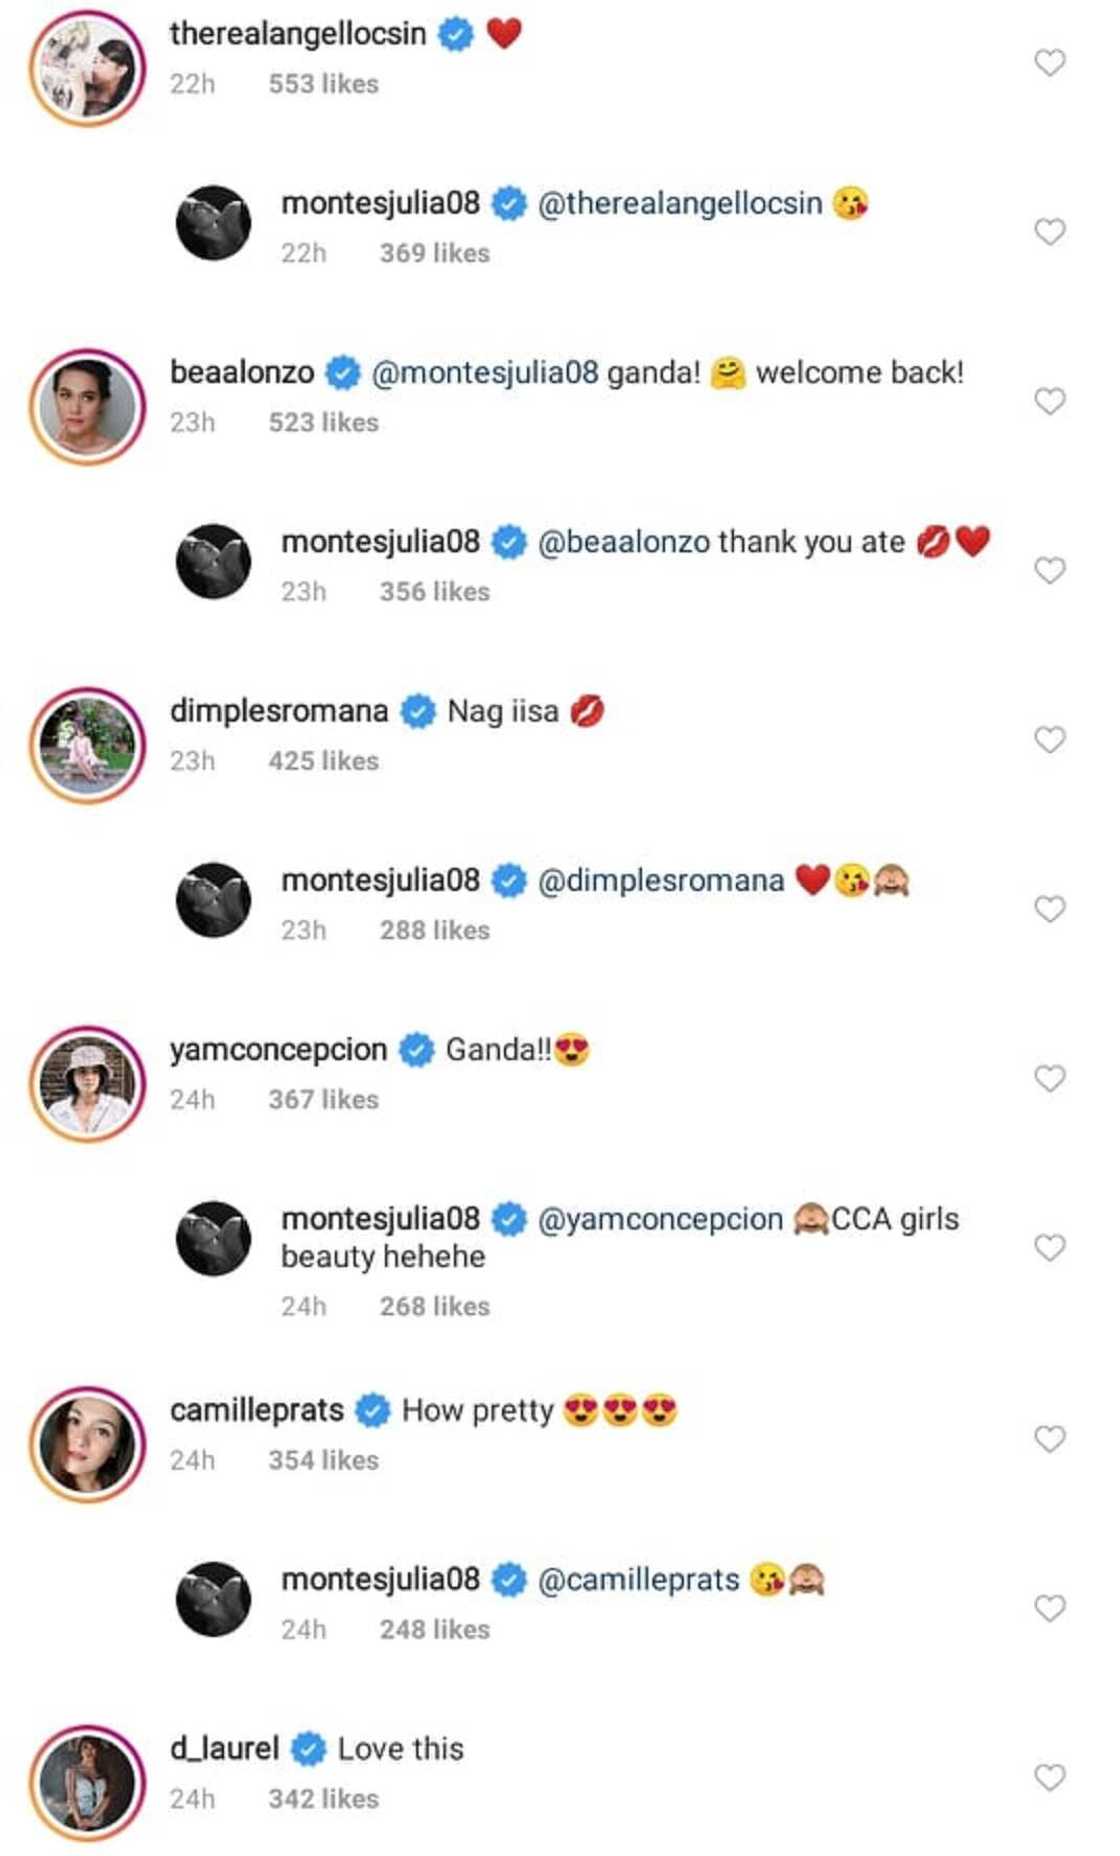
Task: Click verified badge next to therealangellocsin
Action: 456,33
